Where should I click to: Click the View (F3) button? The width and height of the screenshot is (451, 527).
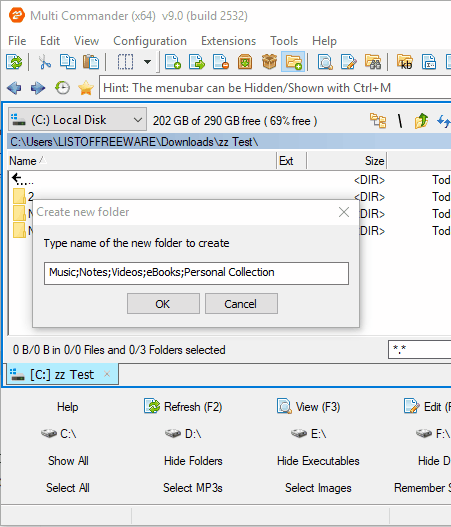(x=308, y=407)
